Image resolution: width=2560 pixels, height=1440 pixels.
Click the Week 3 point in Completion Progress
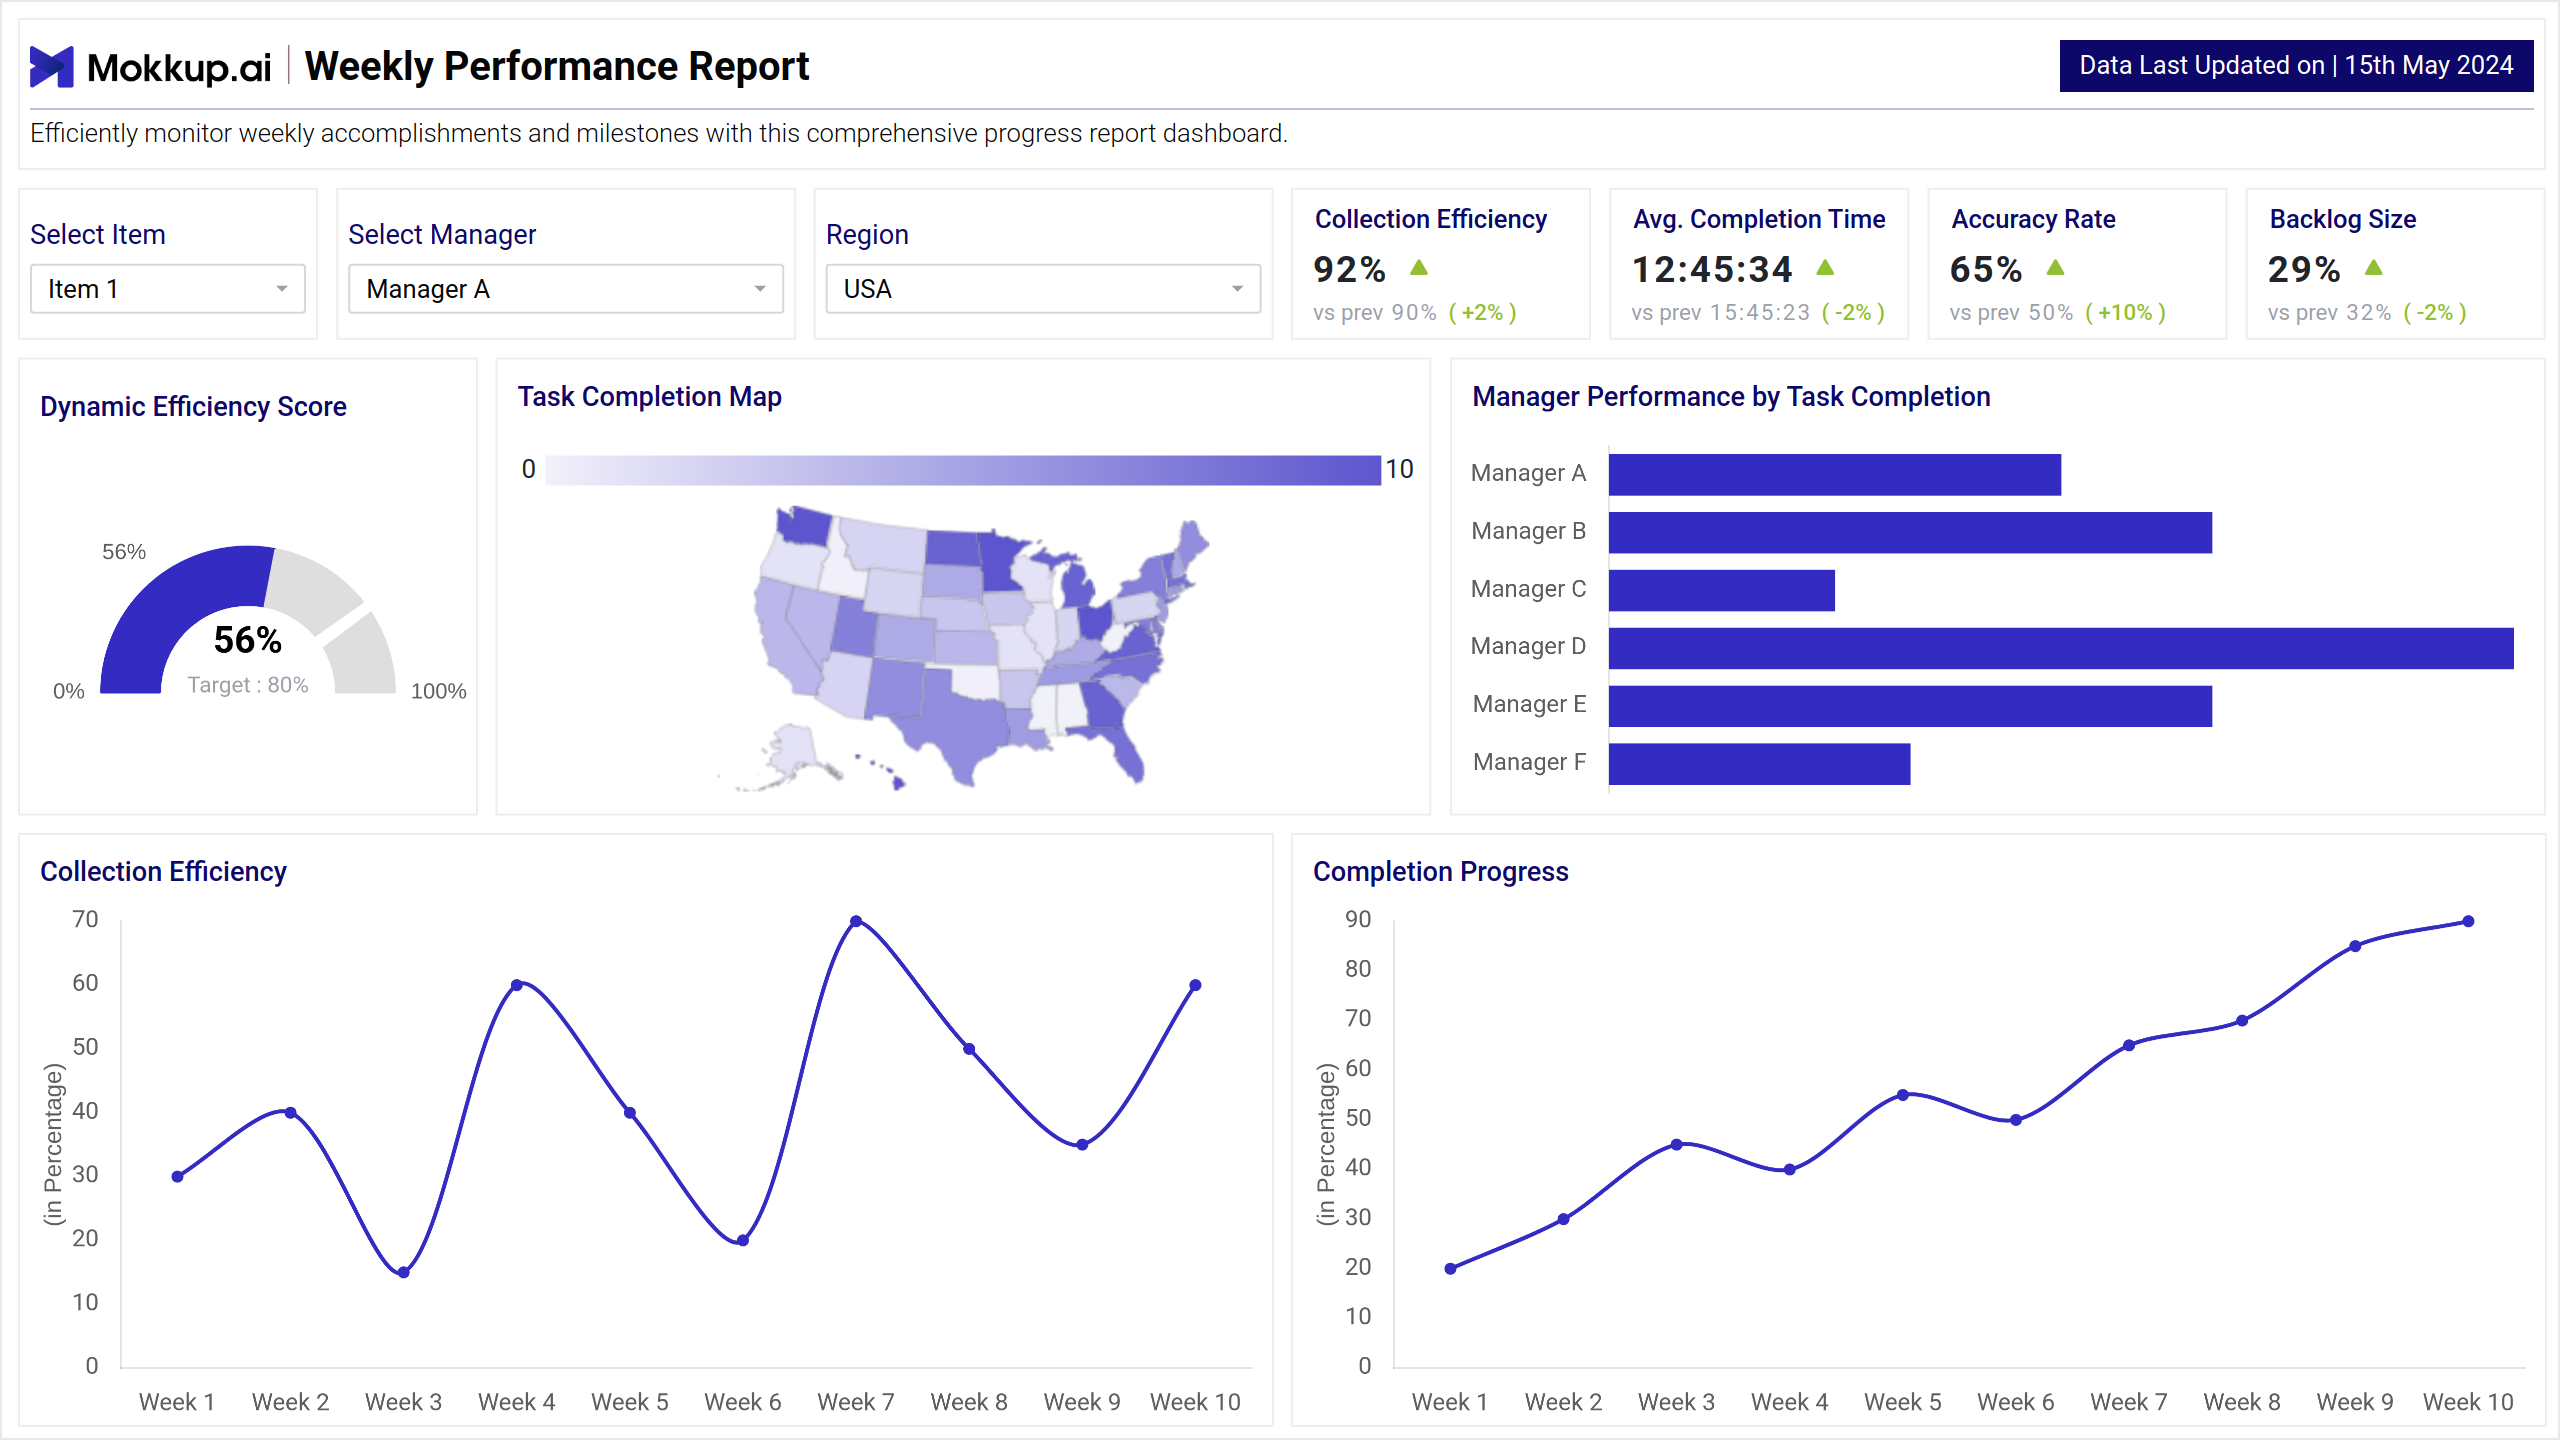pyautogui.click(x=1676, y=1145)
